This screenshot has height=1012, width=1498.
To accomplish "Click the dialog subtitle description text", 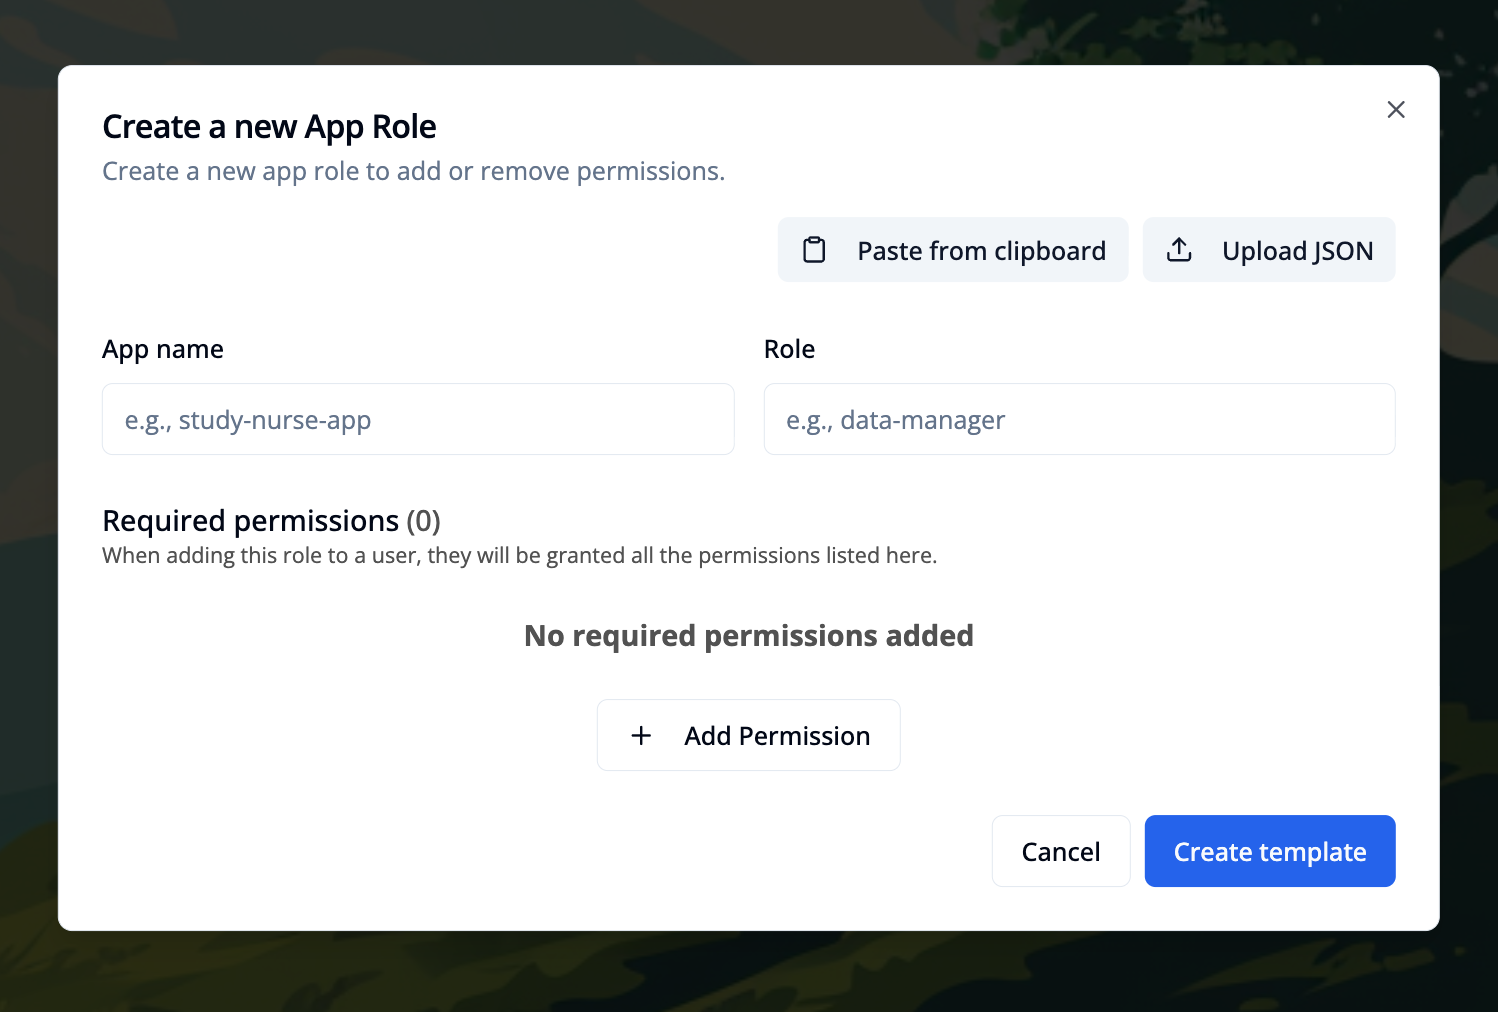I will tap(413, 171).
